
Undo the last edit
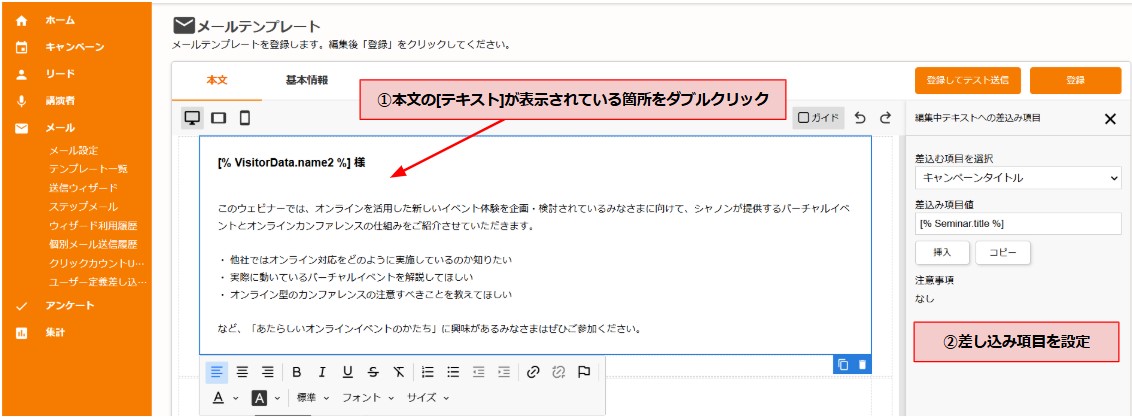[x=860, y=118]
